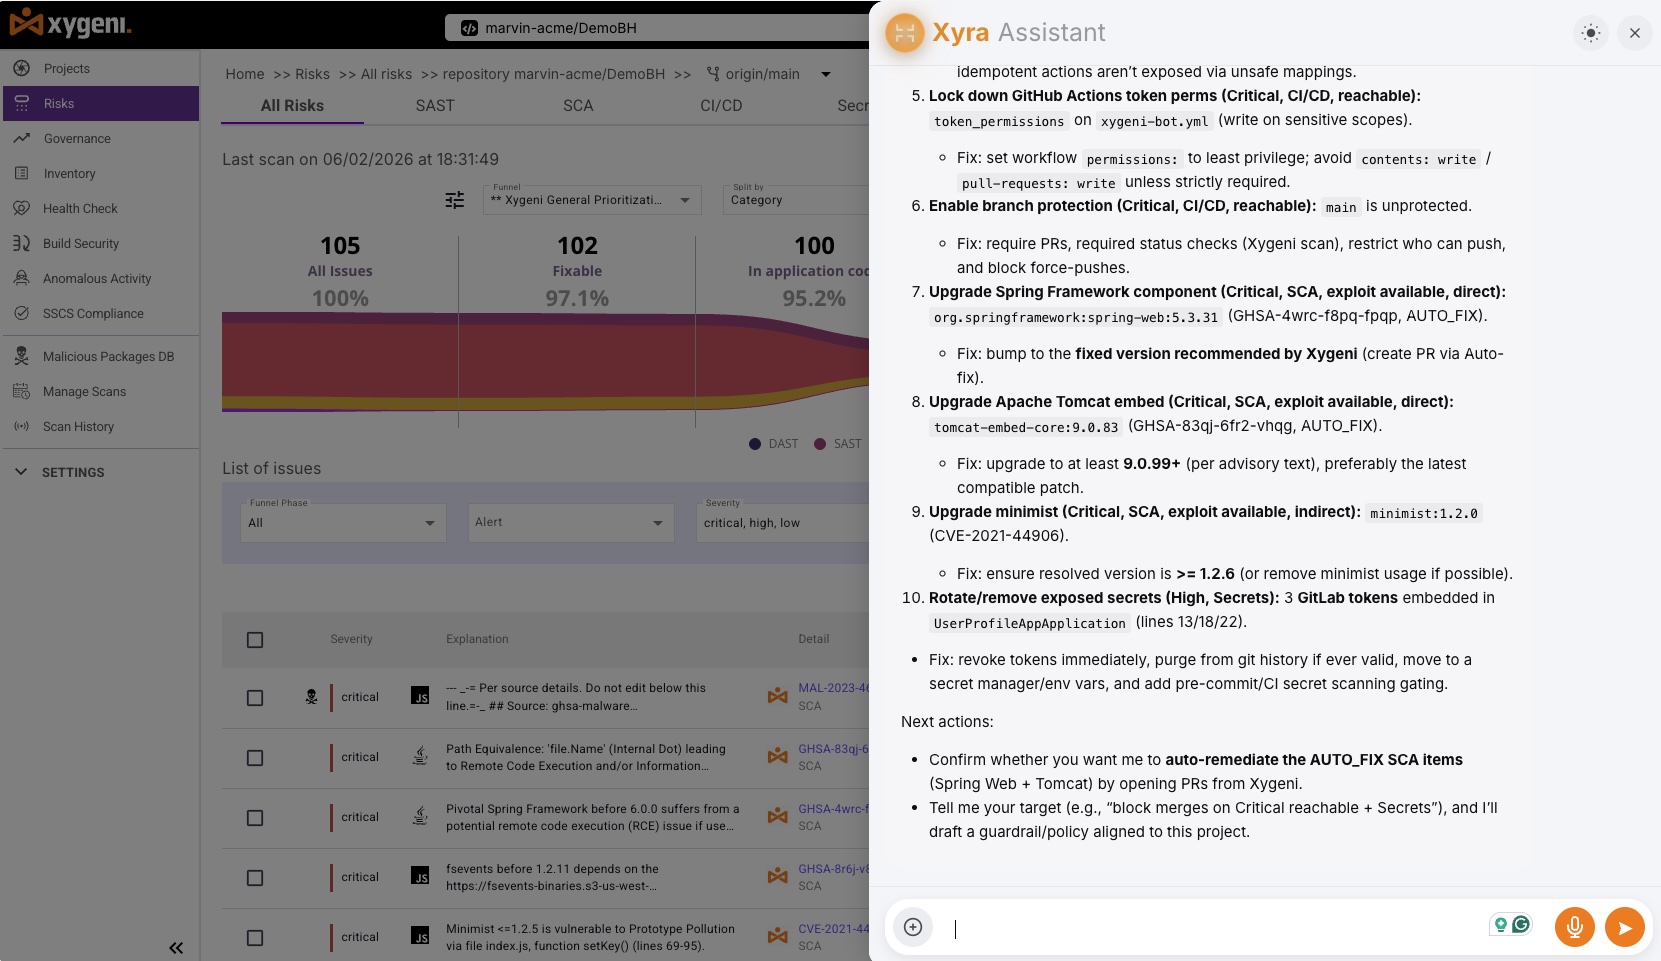Select all issues with header checkbox
The height and width of the screenshot is (961, 1661).
point(255,639)
